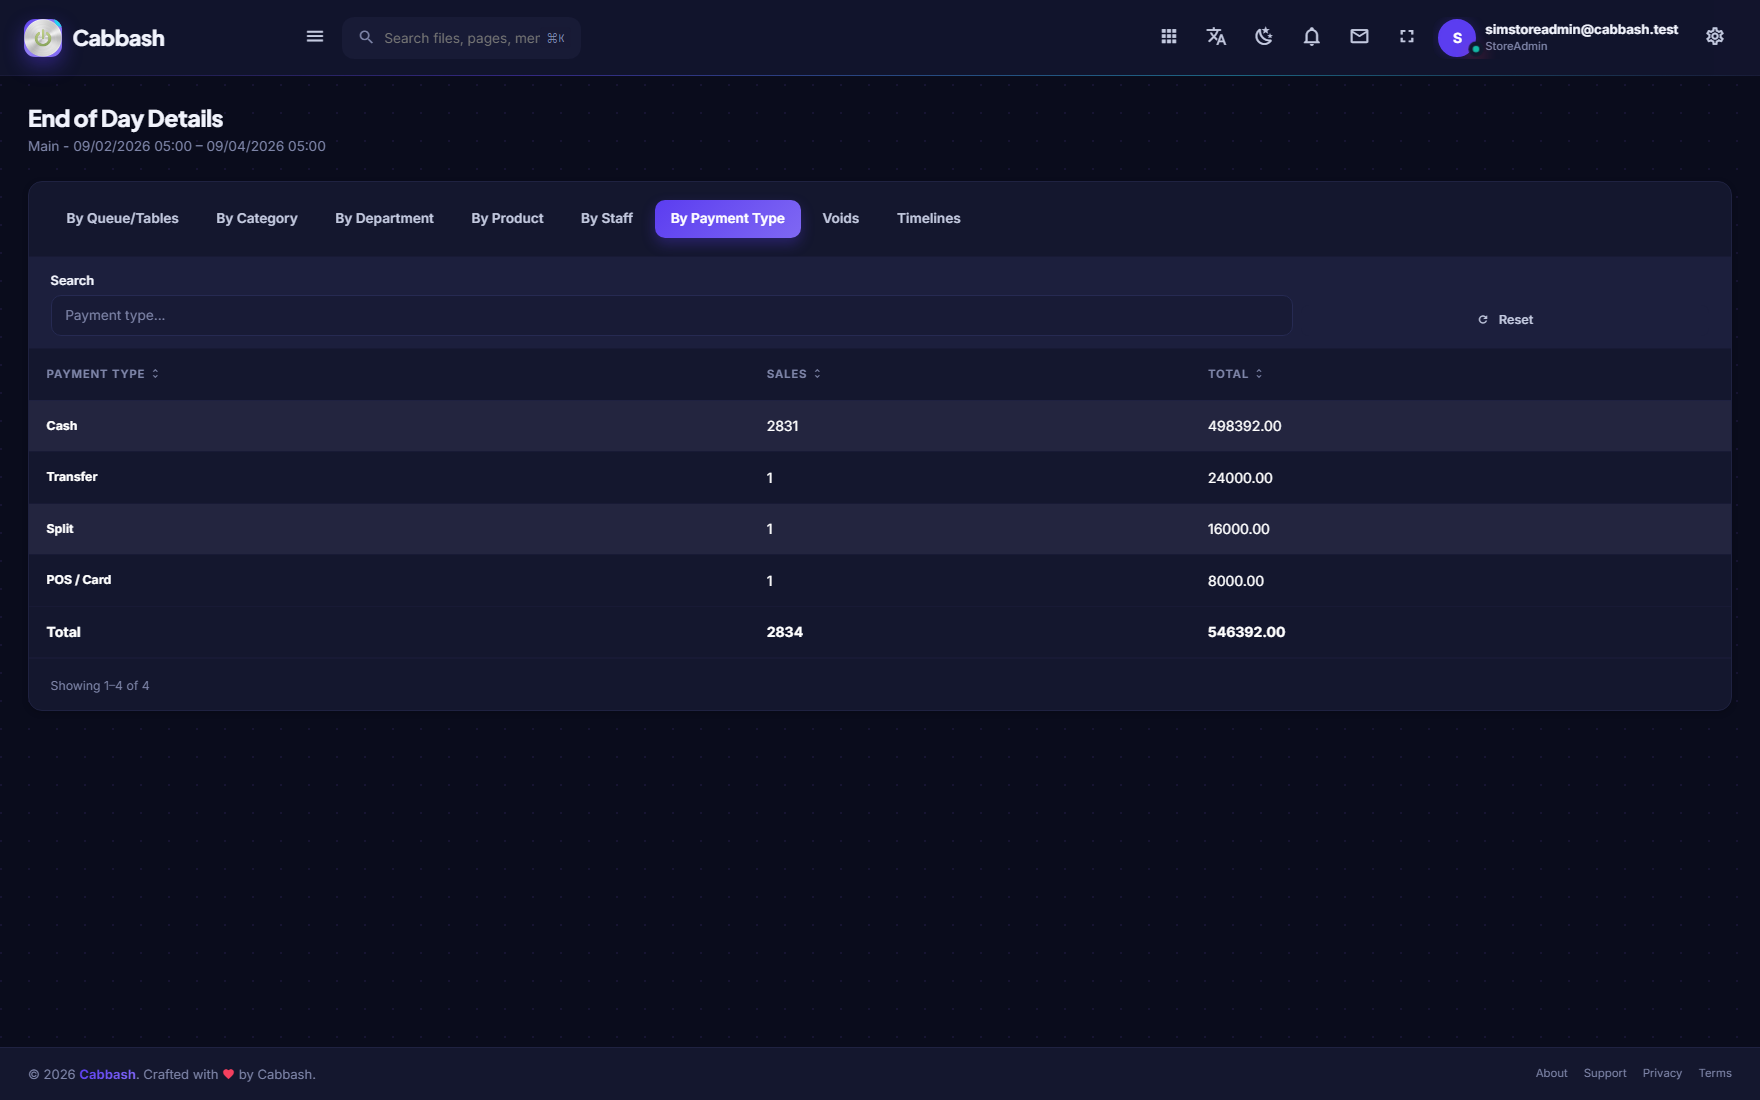Select the POS / Card row
The image size is (1760, 1100).
(880, 580)
